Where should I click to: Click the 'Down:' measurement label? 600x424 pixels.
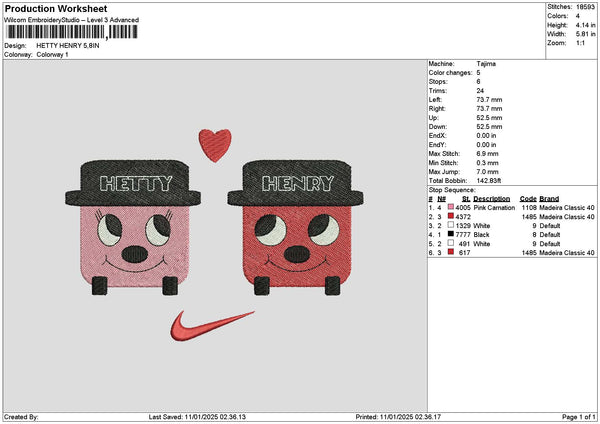437,127
